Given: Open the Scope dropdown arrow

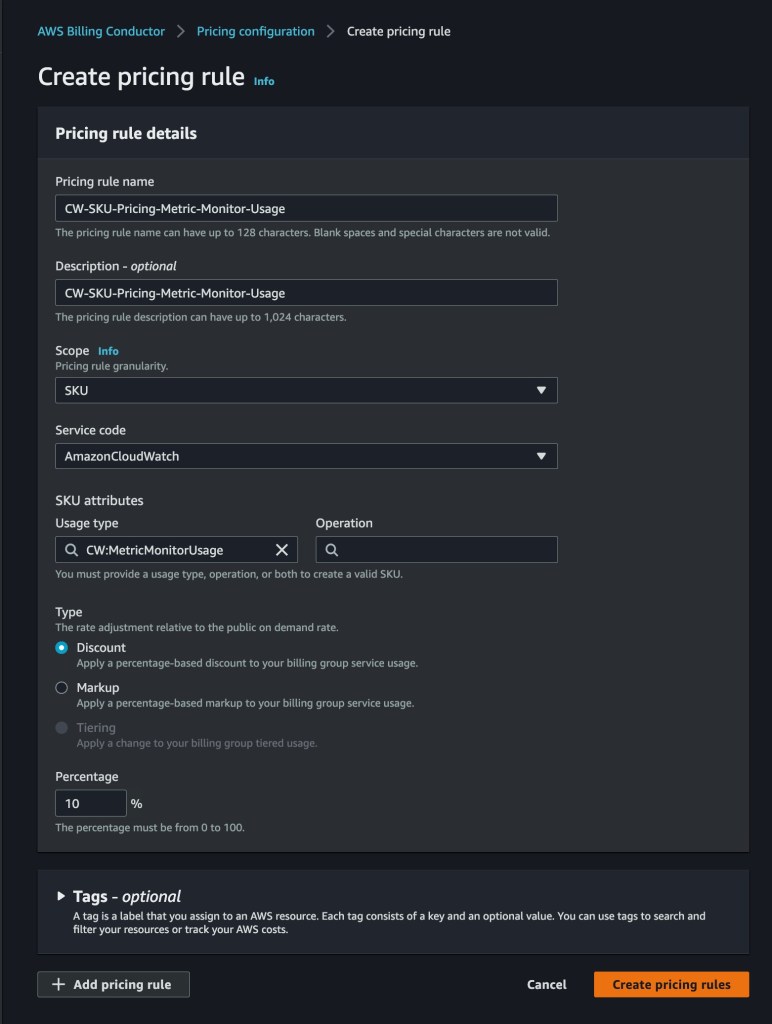Looking at the screenshot, I should click(541, 390).
